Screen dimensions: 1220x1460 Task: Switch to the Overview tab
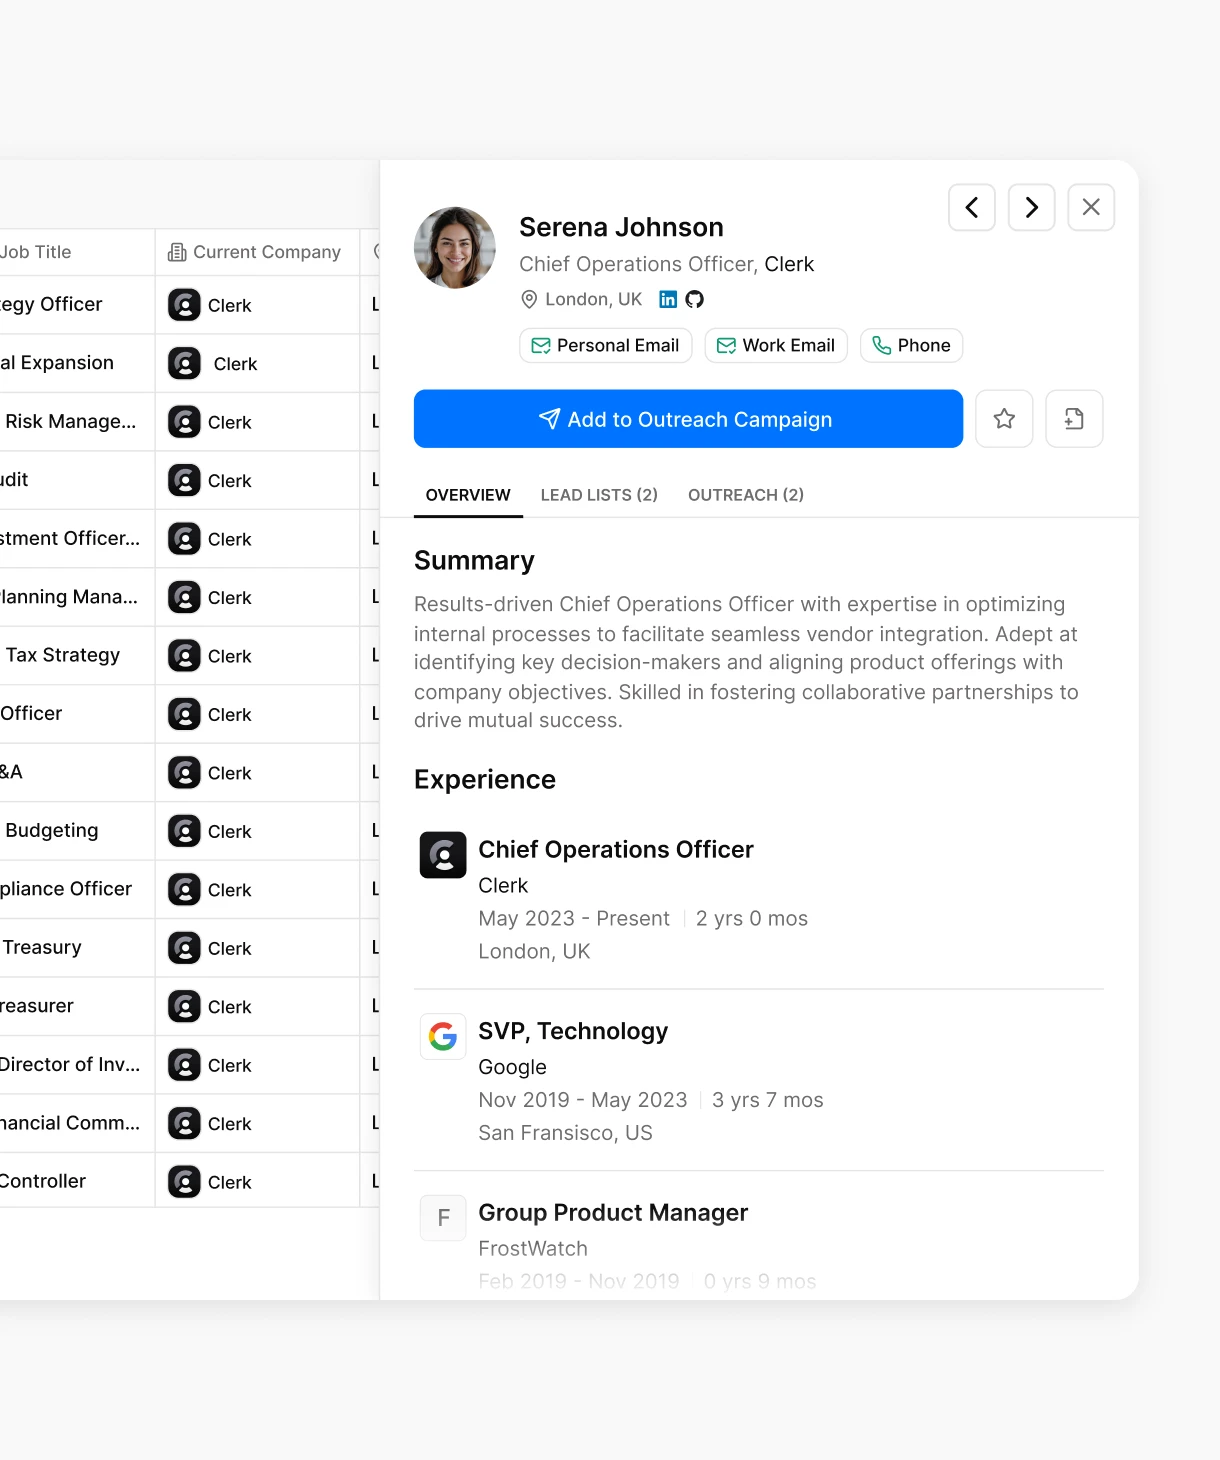coord(468,495)
